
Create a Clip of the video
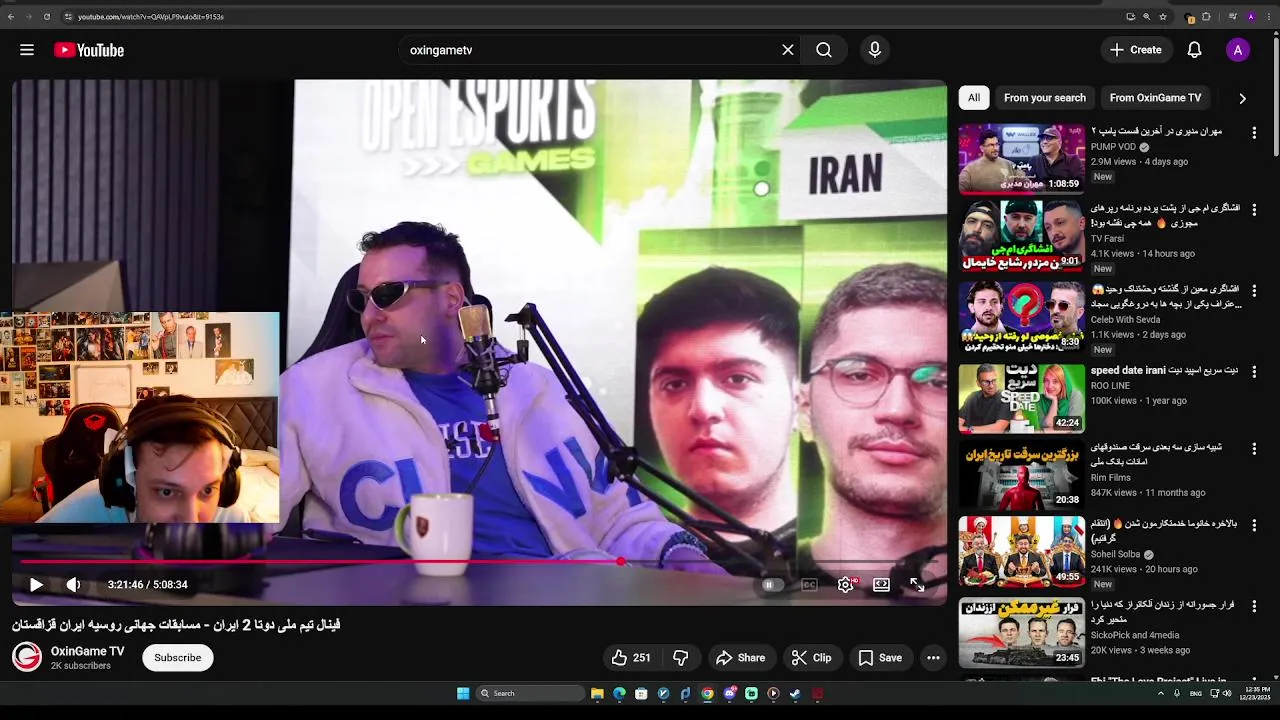(811, 658)
